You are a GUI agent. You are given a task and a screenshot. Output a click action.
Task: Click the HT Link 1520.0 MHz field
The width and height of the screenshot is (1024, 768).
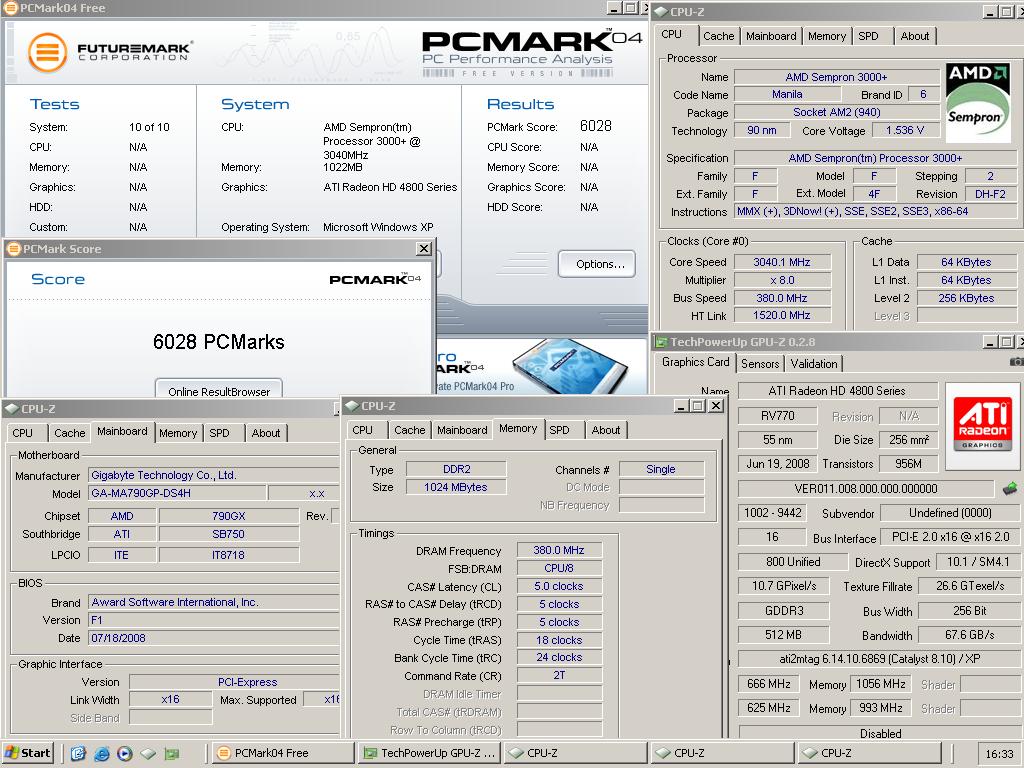[782, 315]
